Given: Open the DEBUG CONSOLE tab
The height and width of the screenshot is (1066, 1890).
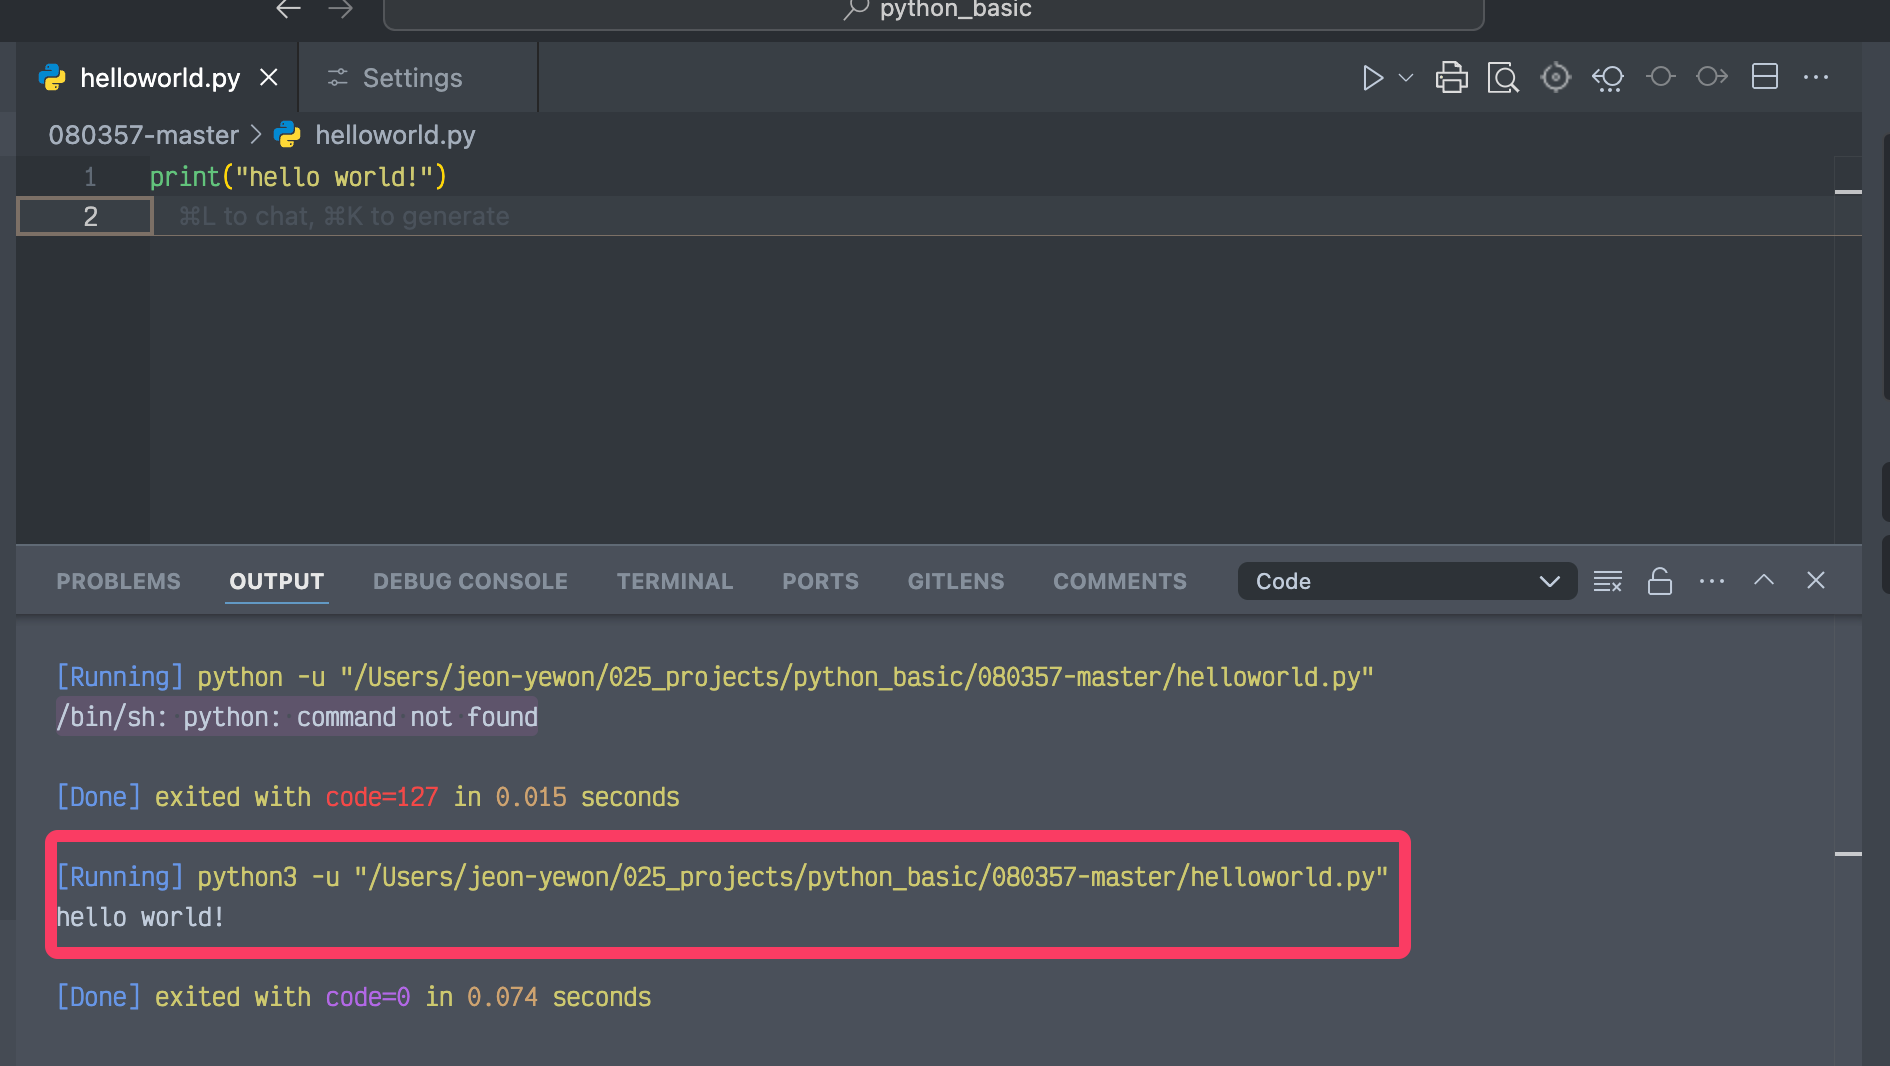Looking at the screenshot, I should [470, 581].
